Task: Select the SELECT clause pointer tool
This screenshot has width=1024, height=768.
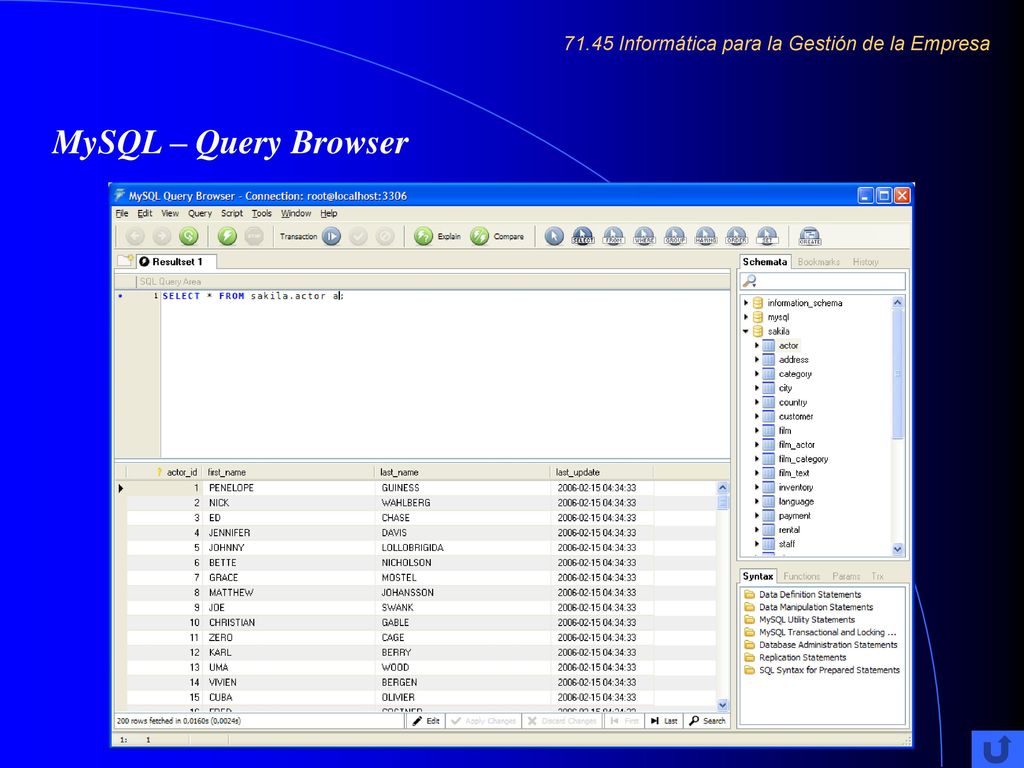Action: coord(583,236)
